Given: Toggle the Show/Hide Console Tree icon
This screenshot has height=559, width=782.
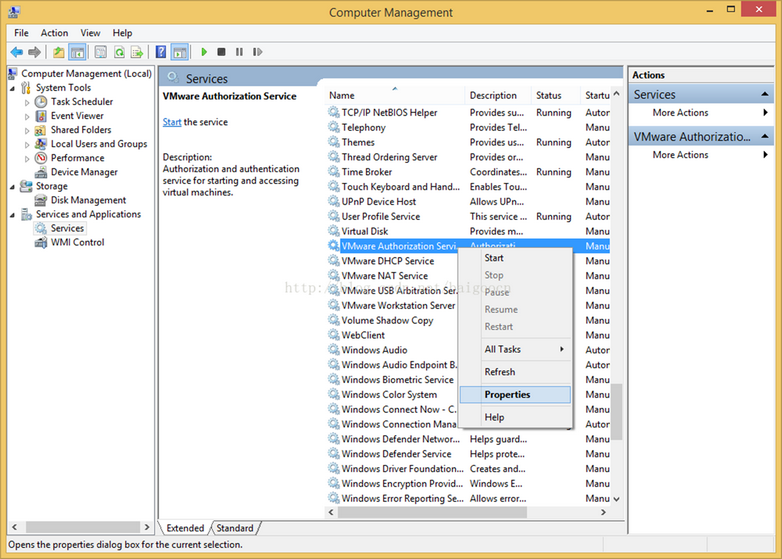Looking at the screenshot, I should (x=77, y=52).
